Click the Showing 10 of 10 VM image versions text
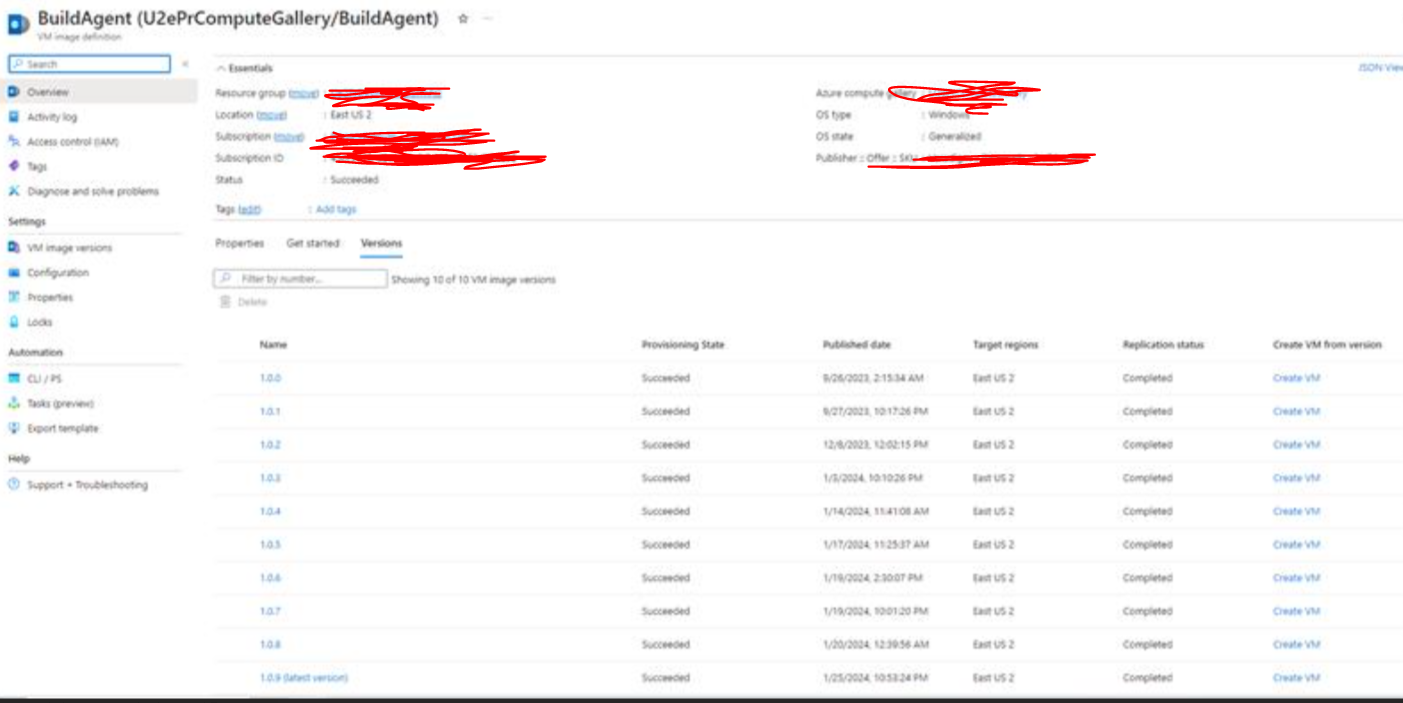This screenshot has width=1403, height=703. point(473,280)
